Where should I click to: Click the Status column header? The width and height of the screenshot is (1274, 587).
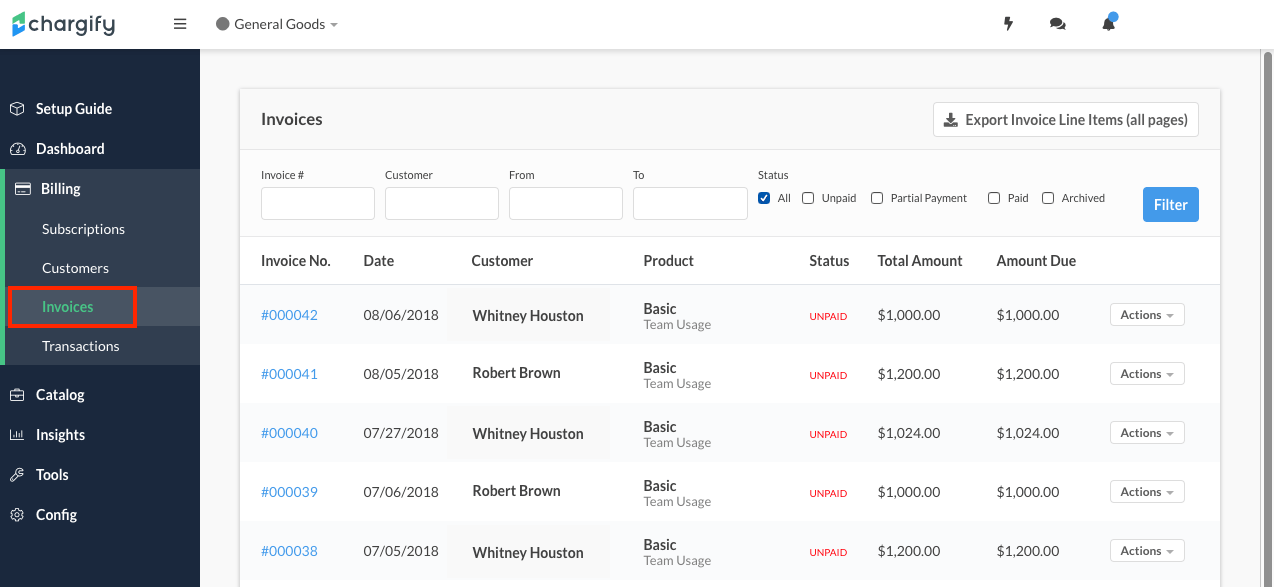829,261
